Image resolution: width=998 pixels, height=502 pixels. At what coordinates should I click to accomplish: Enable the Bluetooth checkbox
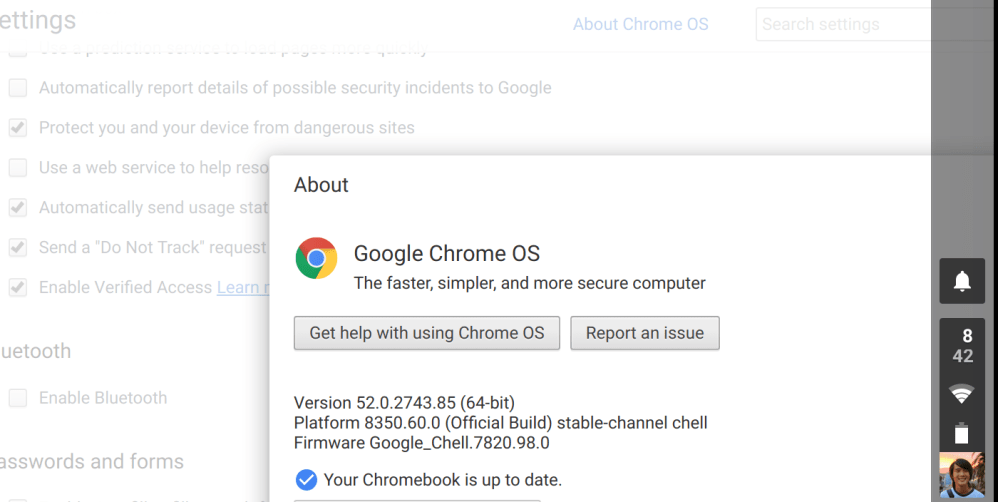(x=18, y=398)
